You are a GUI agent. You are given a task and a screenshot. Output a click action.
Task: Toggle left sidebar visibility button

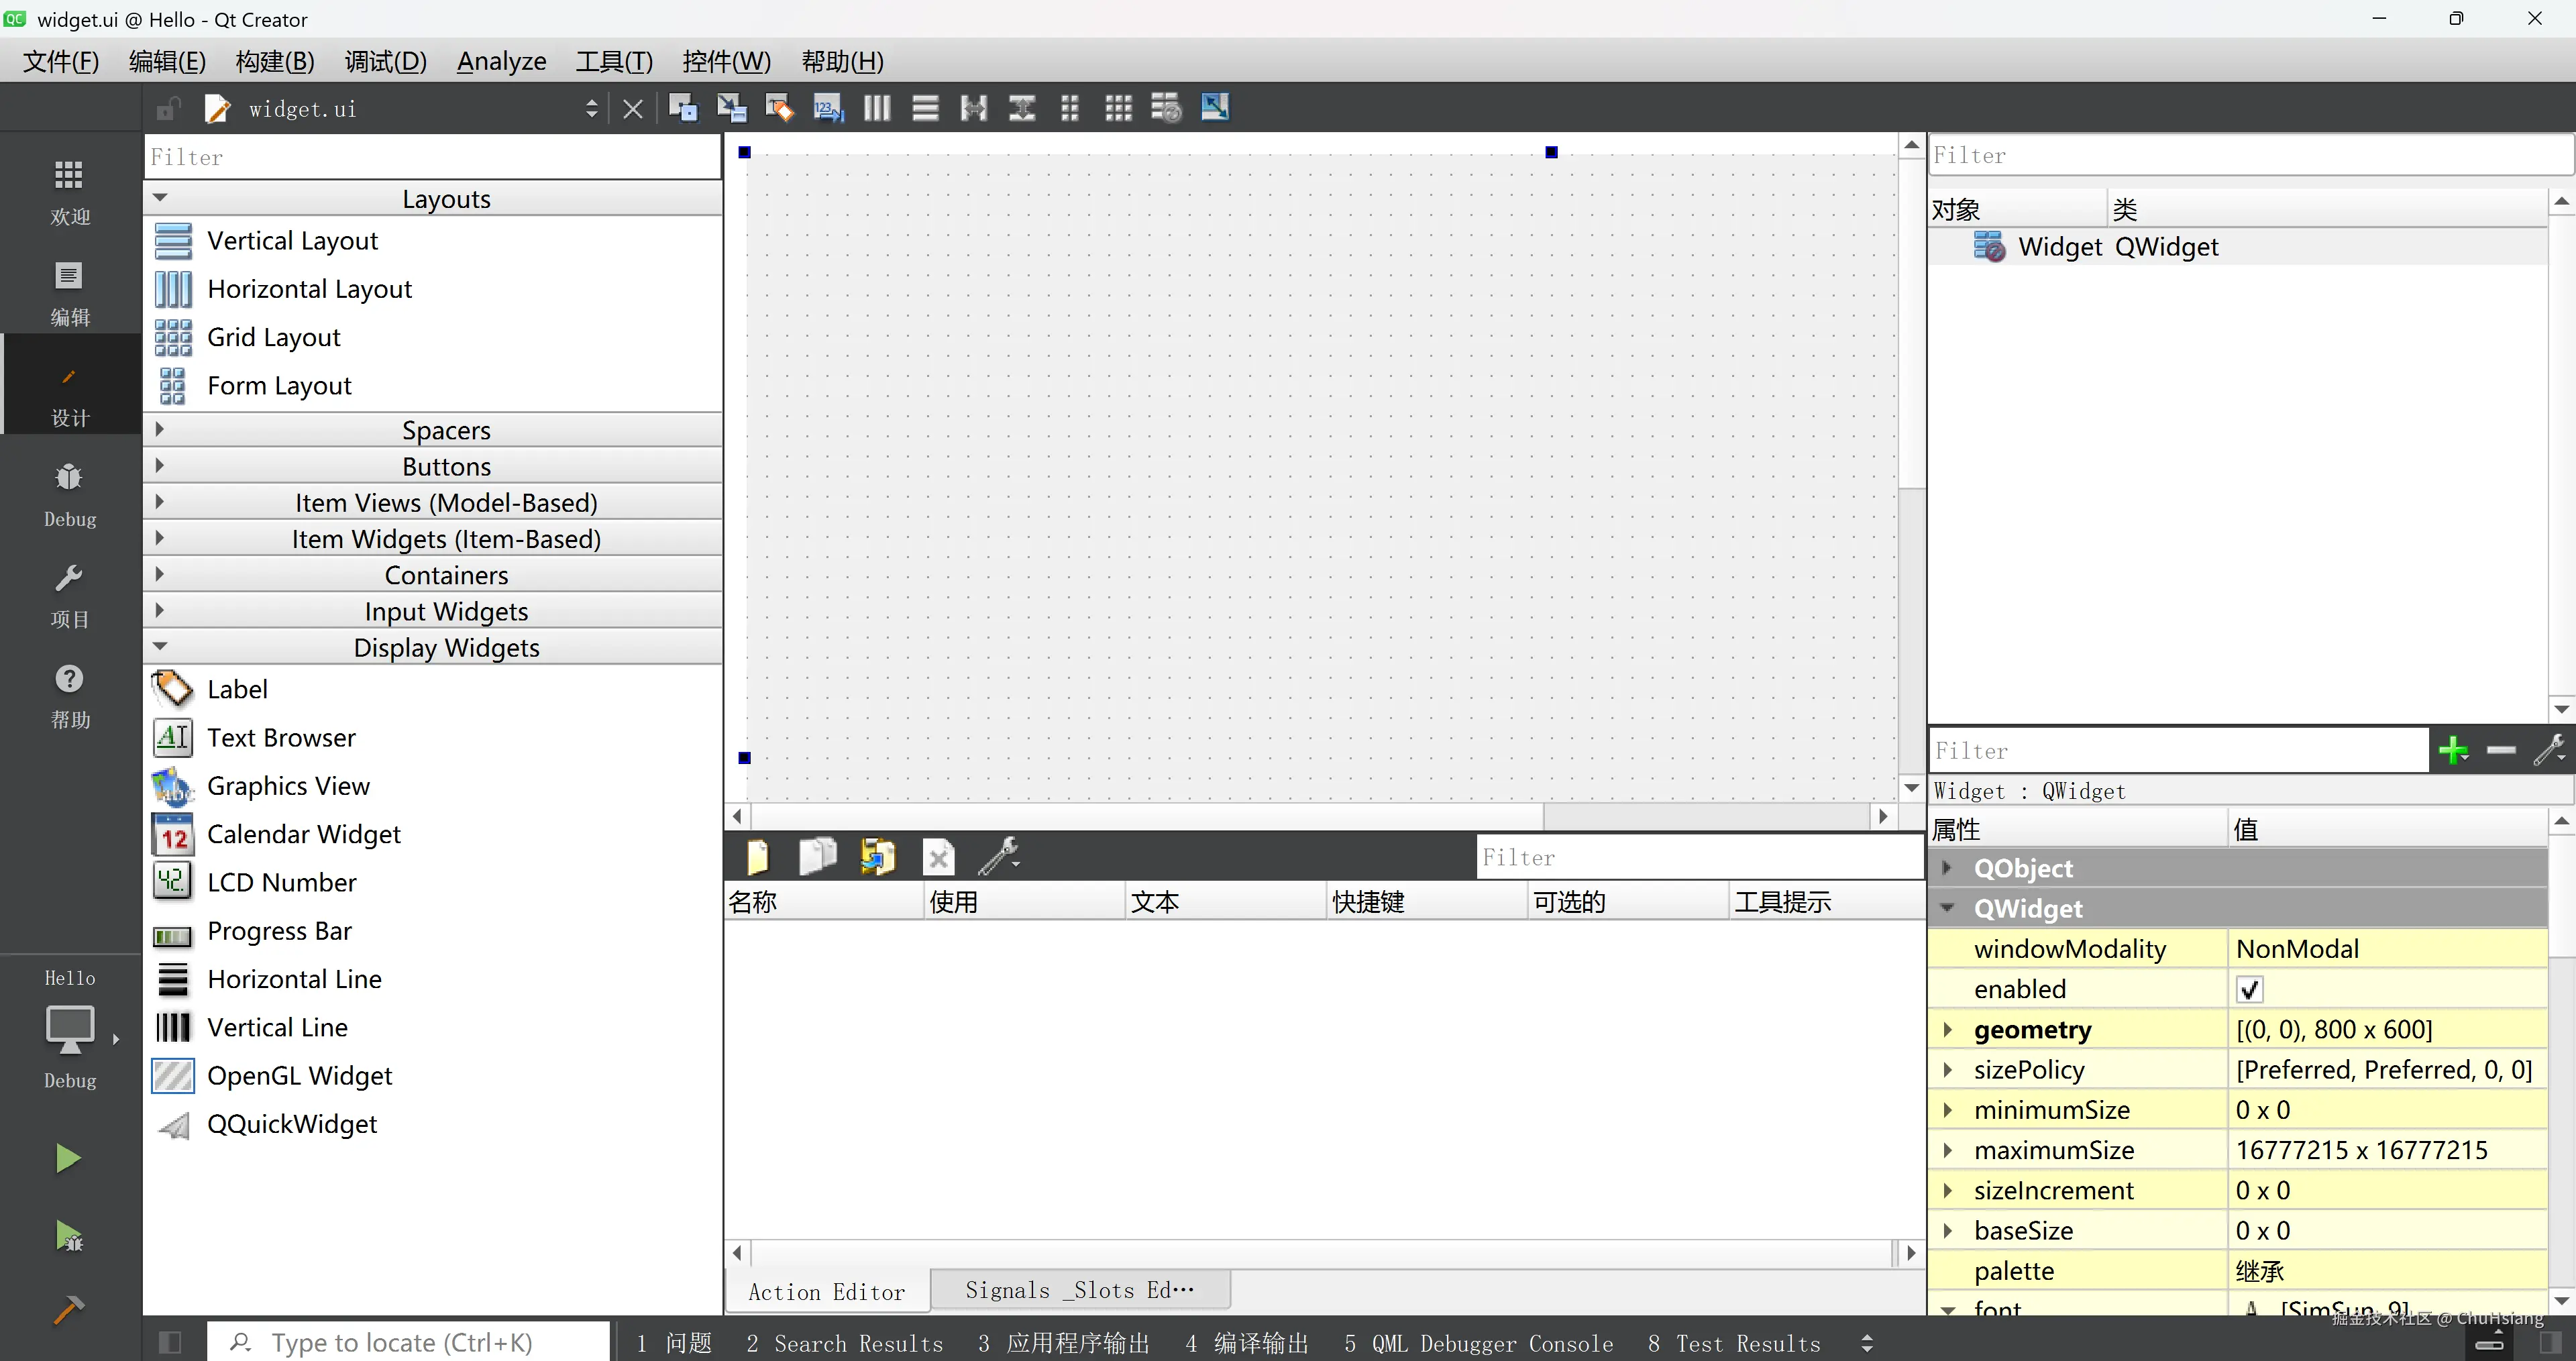click(x=170, y=1342)
